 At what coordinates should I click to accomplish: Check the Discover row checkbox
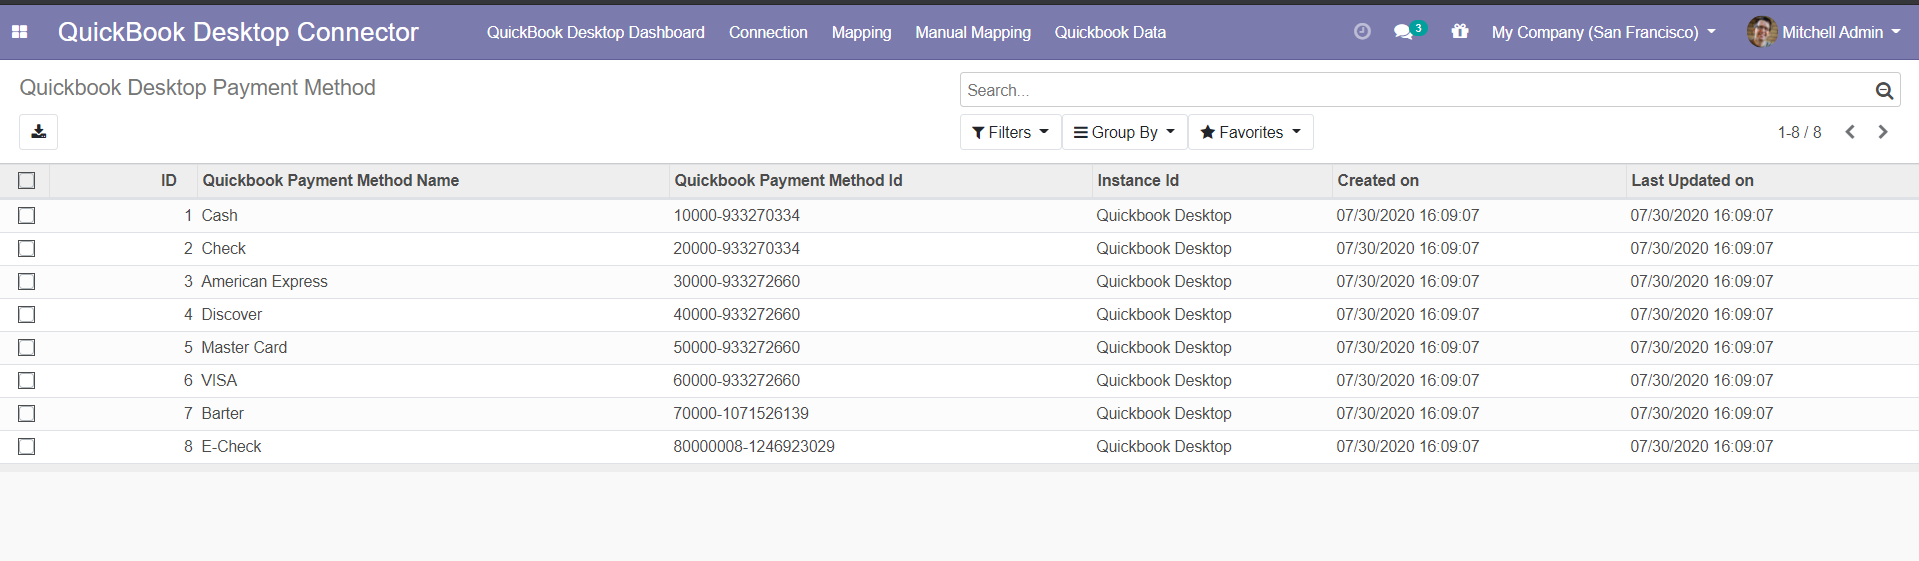point(27,315)
